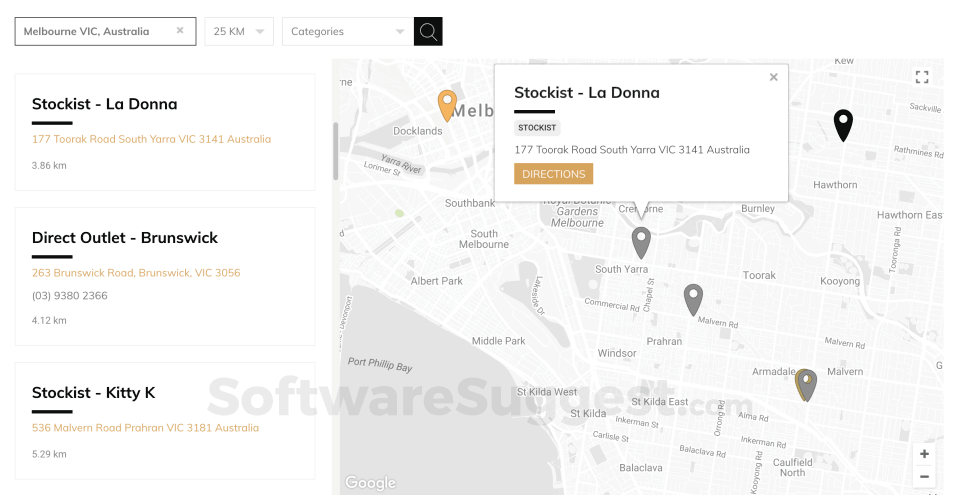Click the black magnifier search button

point(428,31)
